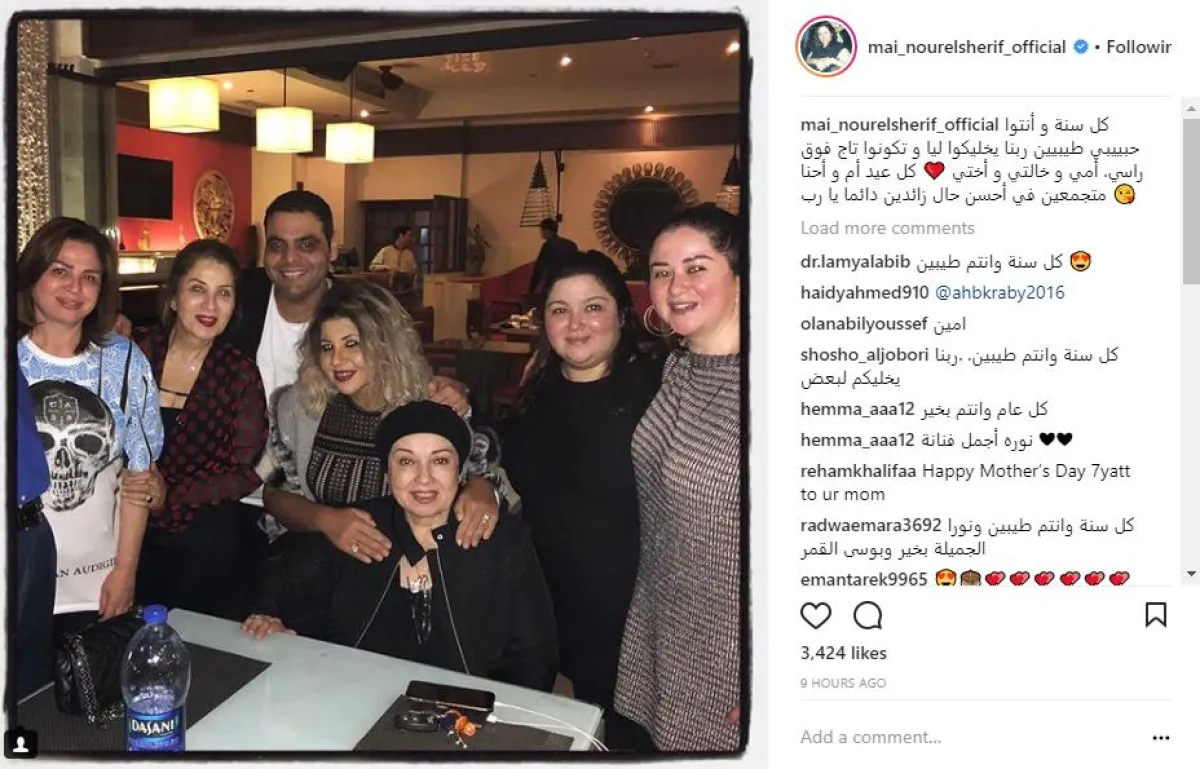Open the three-dot more options menu
Viewport: 1200px width, 769px height.
[x=1160, y=738]
